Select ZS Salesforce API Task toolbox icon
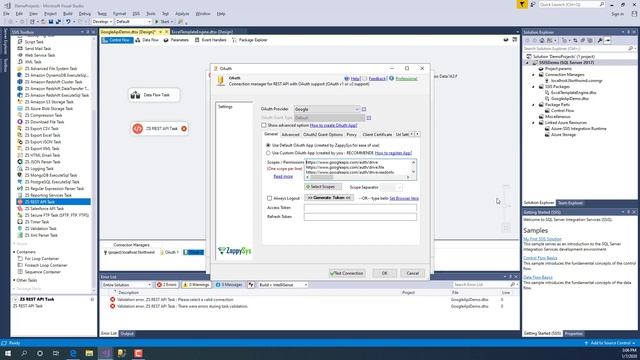This screenshot has width=640, height=360. click(20, 209)
